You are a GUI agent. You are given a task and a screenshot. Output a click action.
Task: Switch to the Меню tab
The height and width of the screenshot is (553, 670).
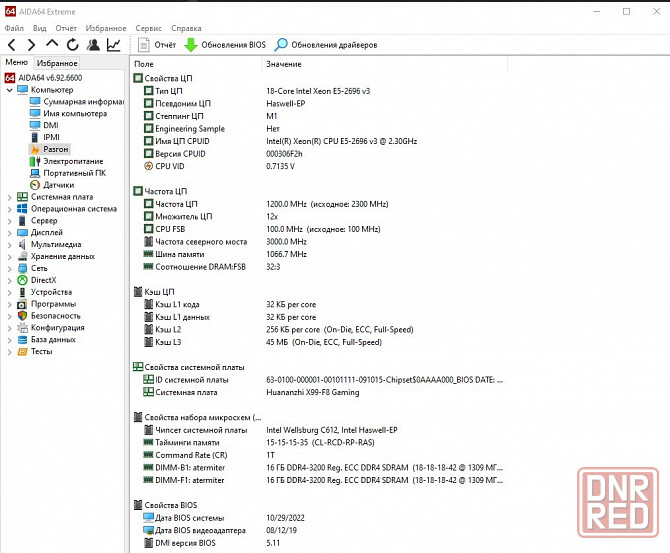16,62
